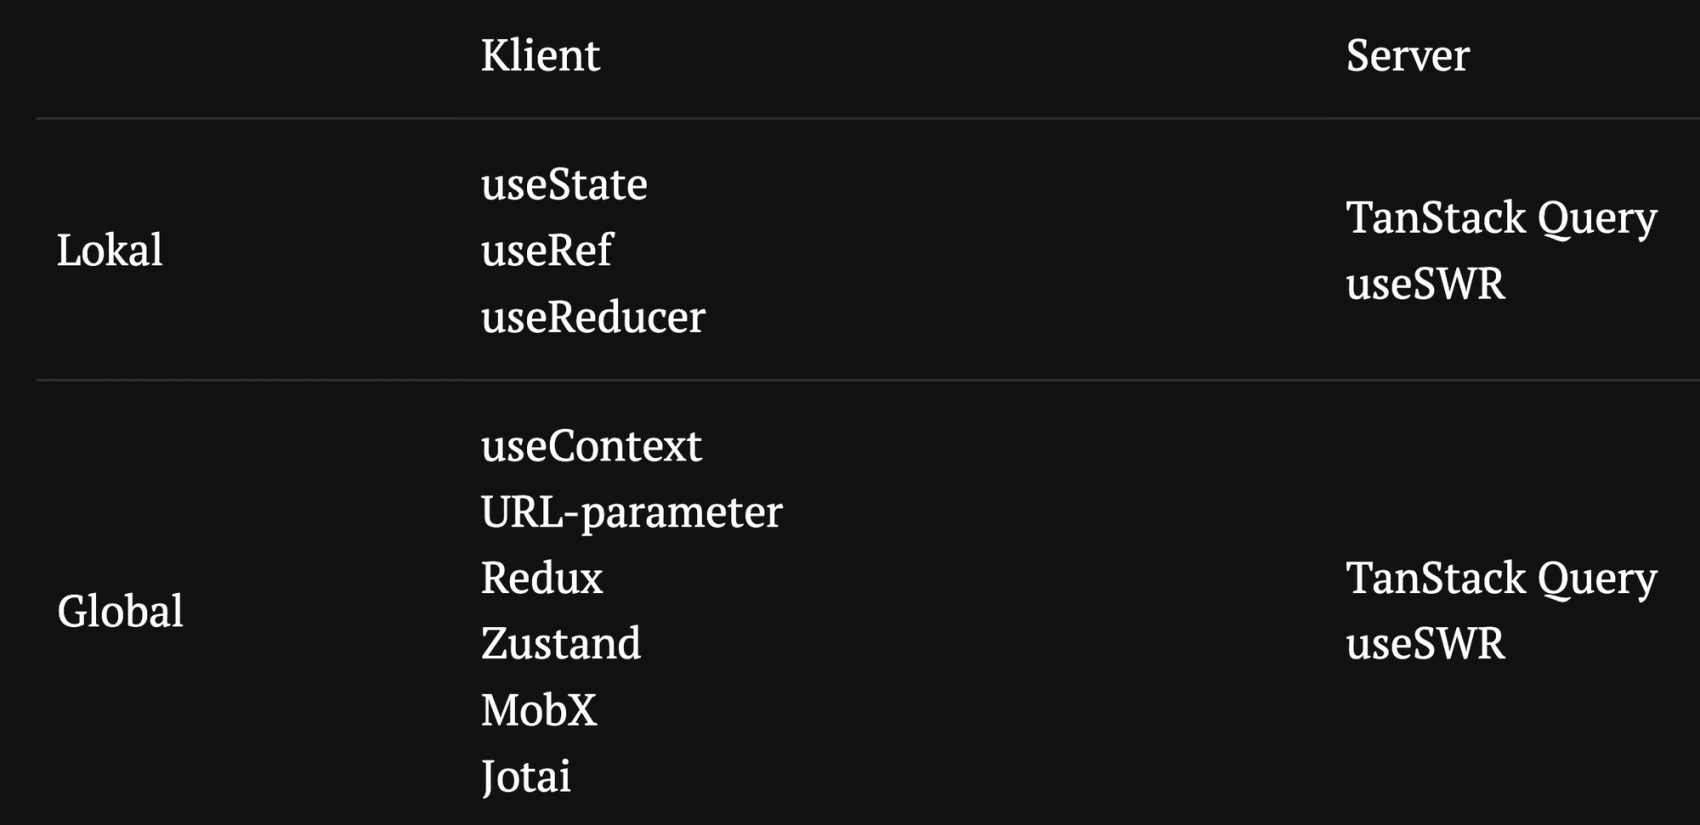Select the Lokal row label

[x=109, y=250]
